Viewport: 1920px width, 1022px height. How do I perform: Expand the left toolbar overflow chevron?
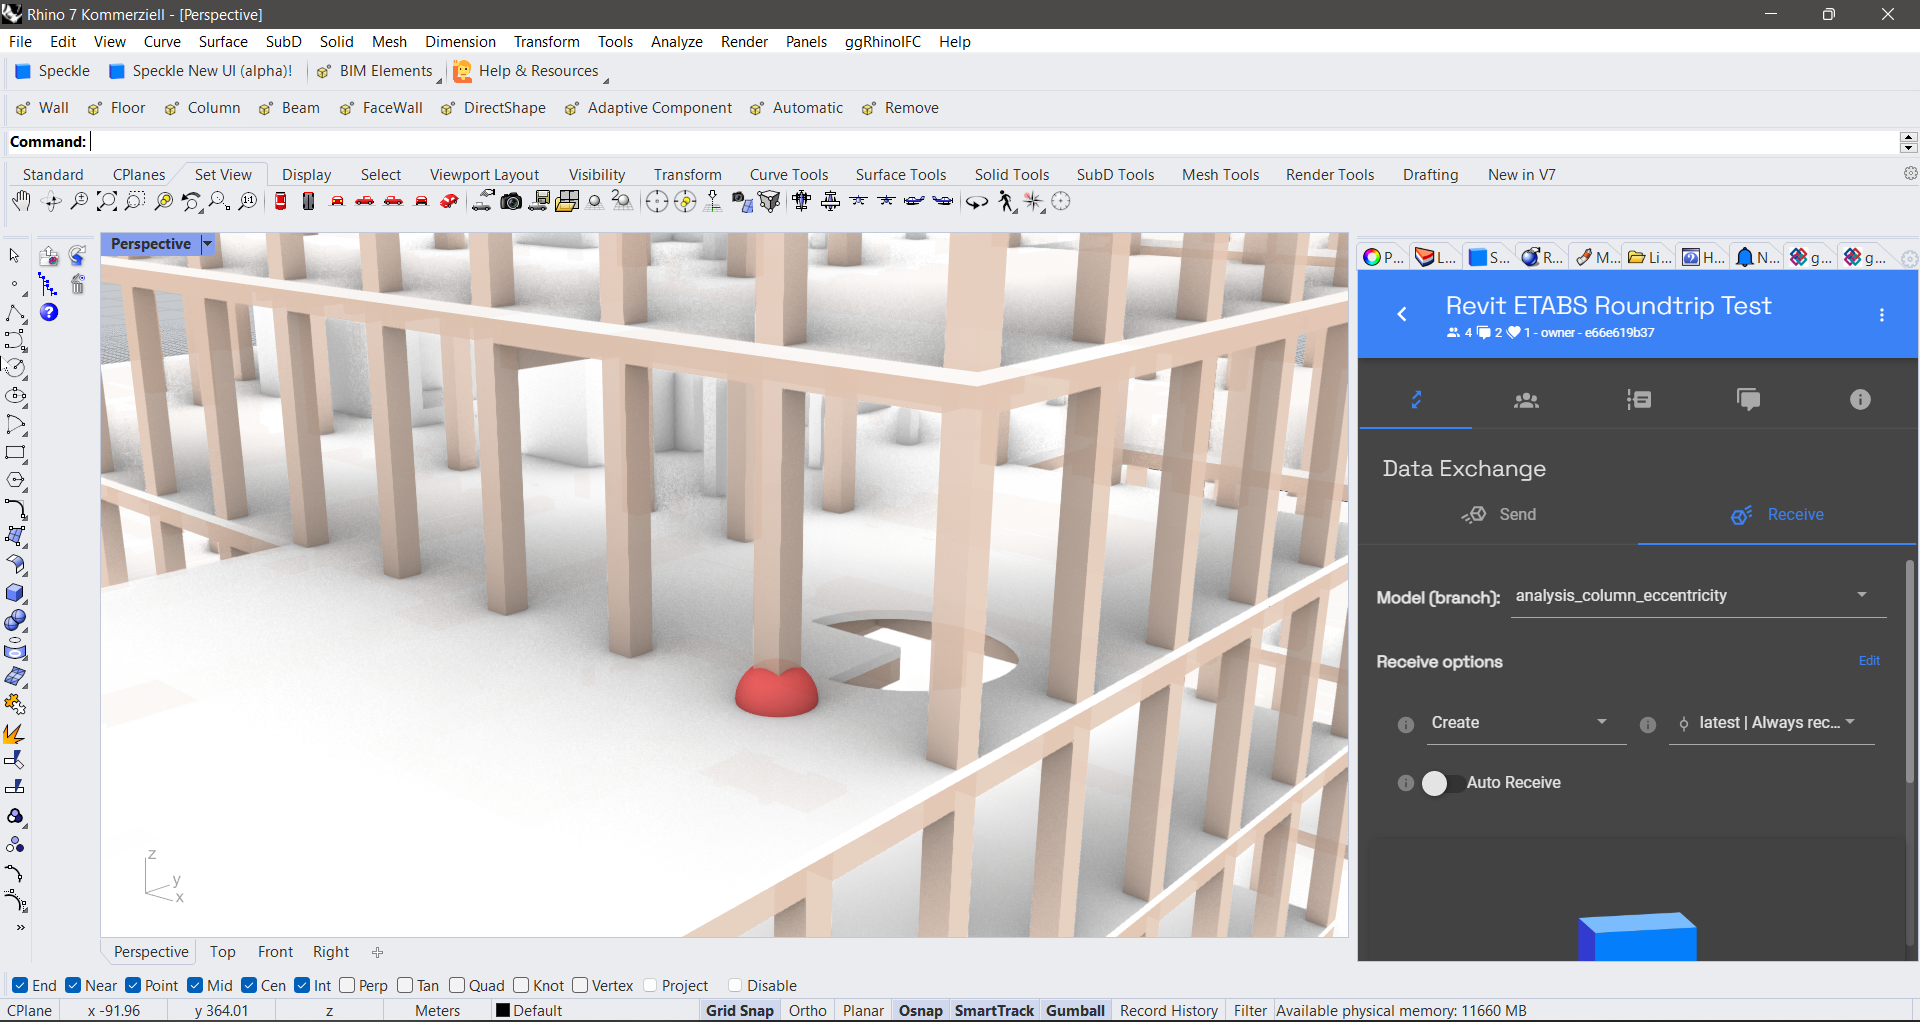[19, 928]
